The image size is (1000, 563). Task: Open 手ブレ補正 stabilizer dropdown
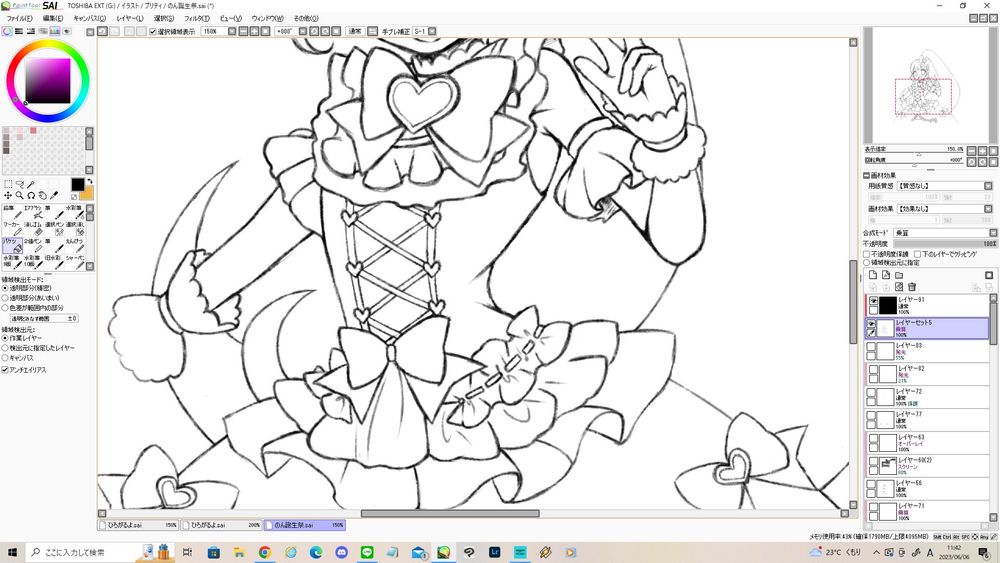pos(432,31)
